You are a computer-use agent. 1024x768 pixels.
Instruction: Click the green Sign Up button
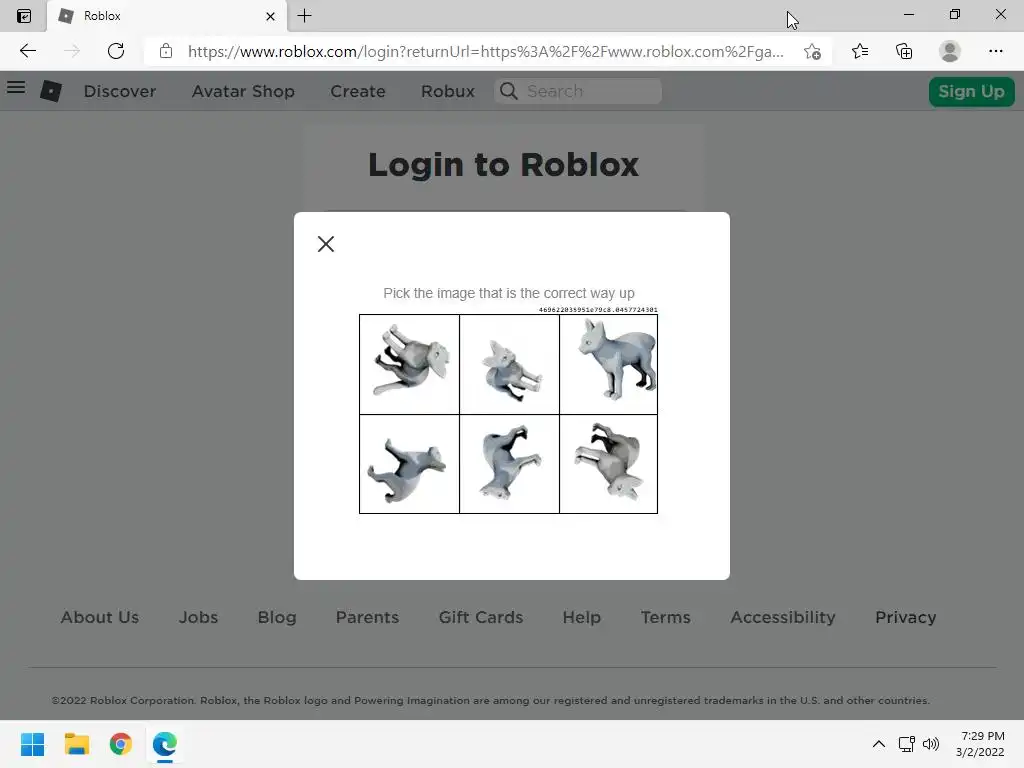971,91
